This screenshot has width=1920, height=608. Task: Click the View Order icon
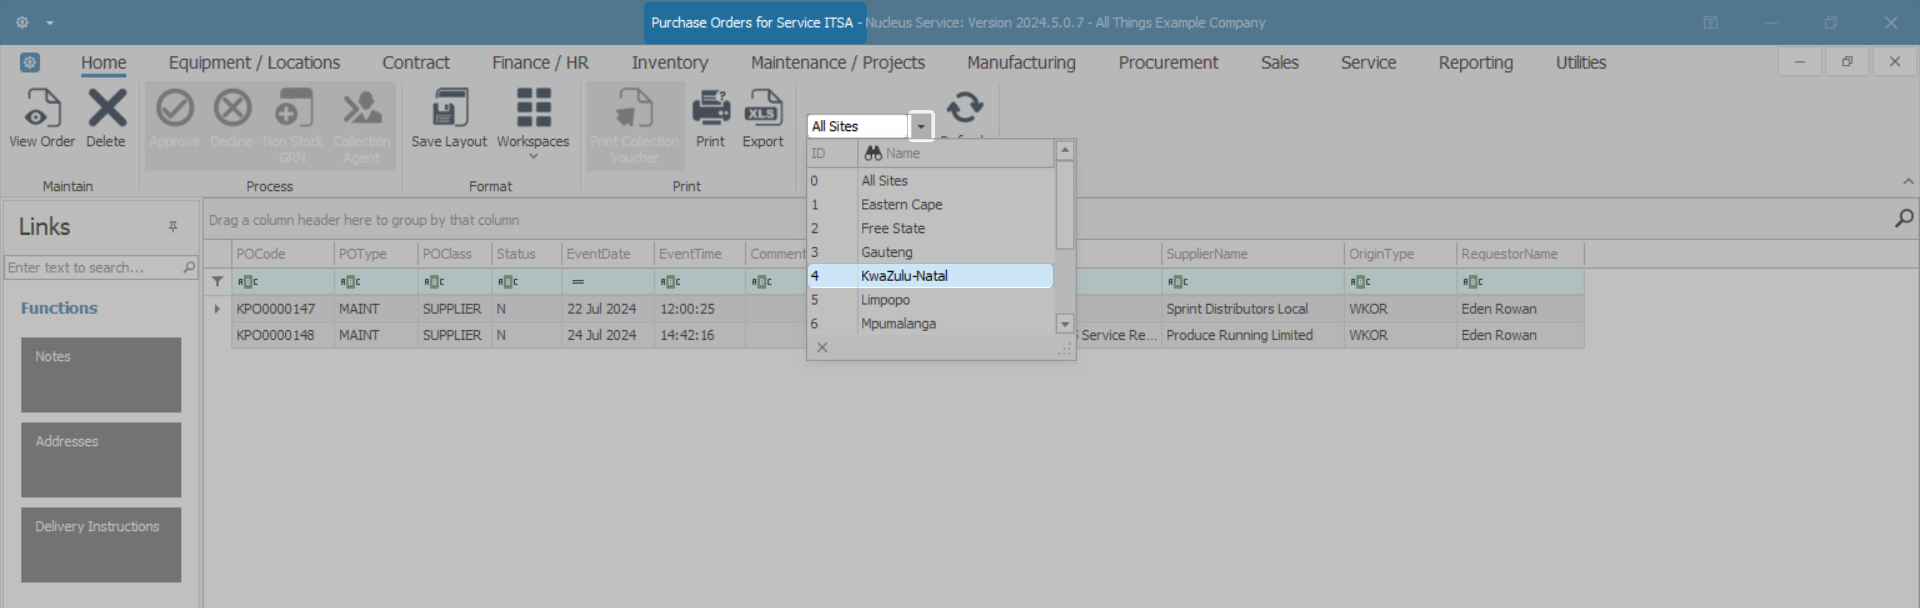coord(42,110)
